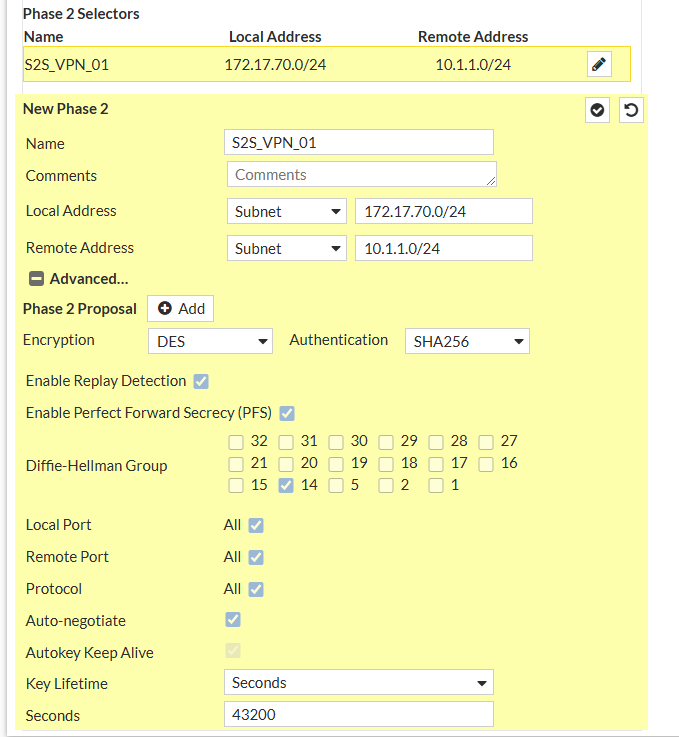Open the Authentication dropdown showing SHA256
This screenshot has width=679, height=737.
(468, 341)
